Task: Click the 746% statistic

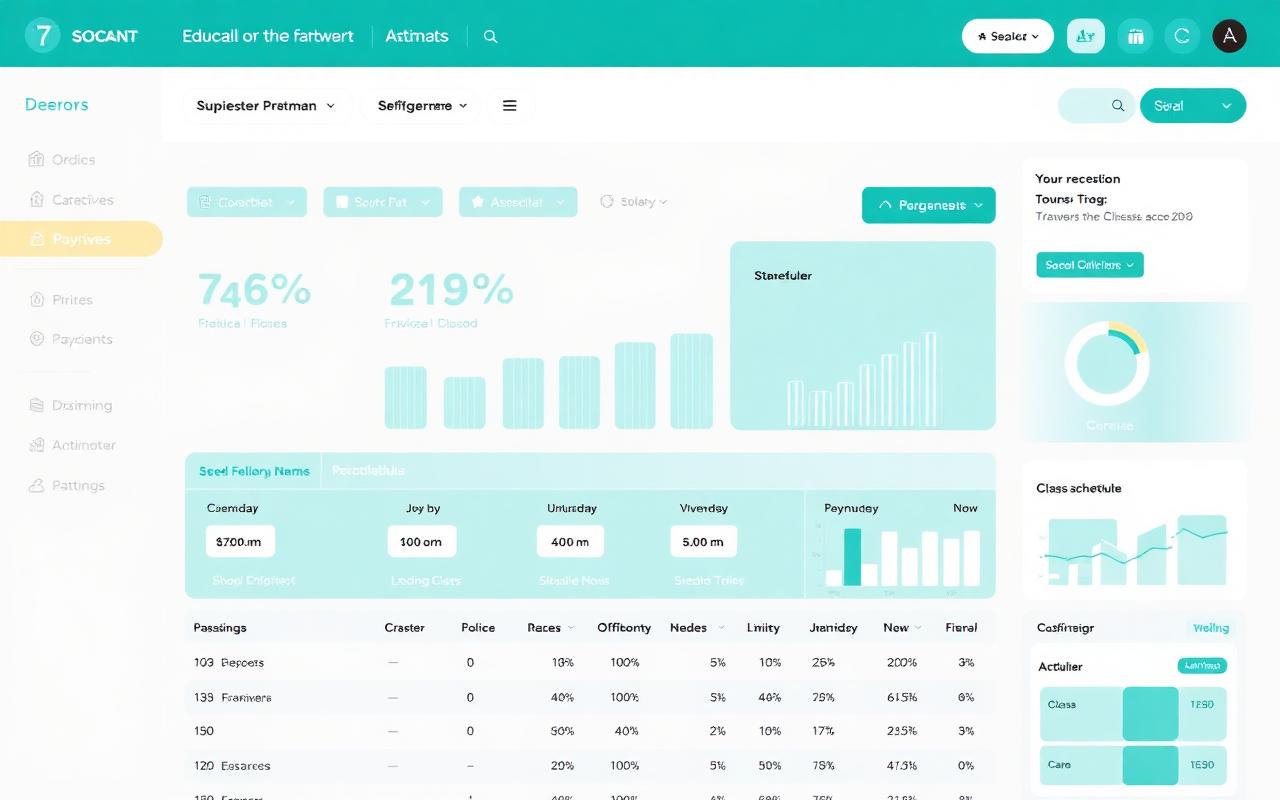Action: click(254, 290)
